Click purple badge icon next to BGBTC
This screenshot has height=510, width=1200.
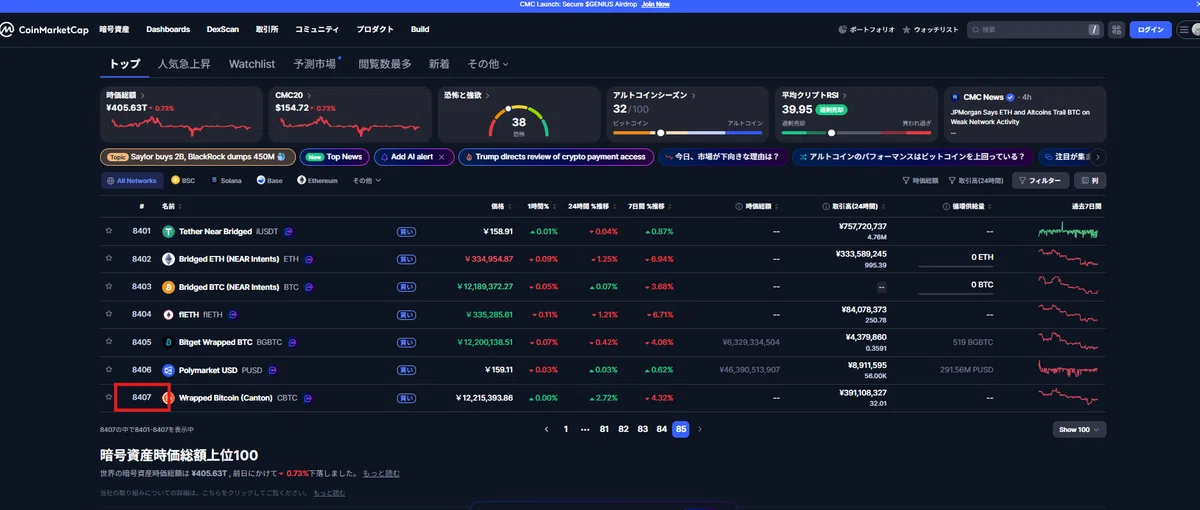[294, 342]
